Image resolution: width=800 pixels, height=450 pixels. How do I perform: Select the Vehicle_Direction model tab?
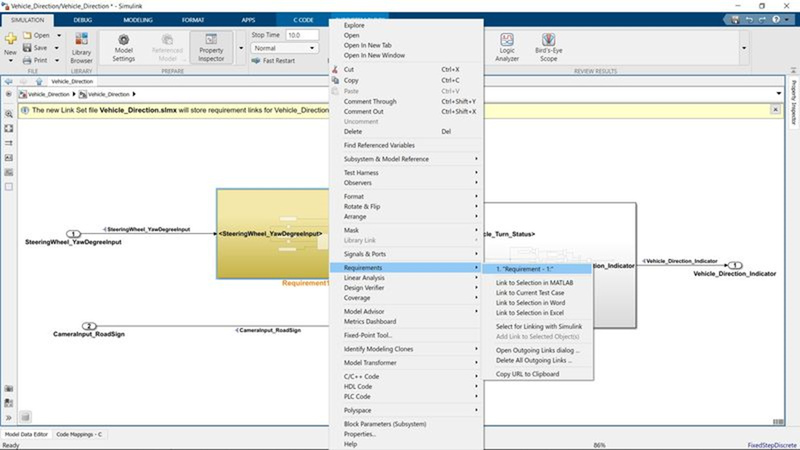pos(72,81)
